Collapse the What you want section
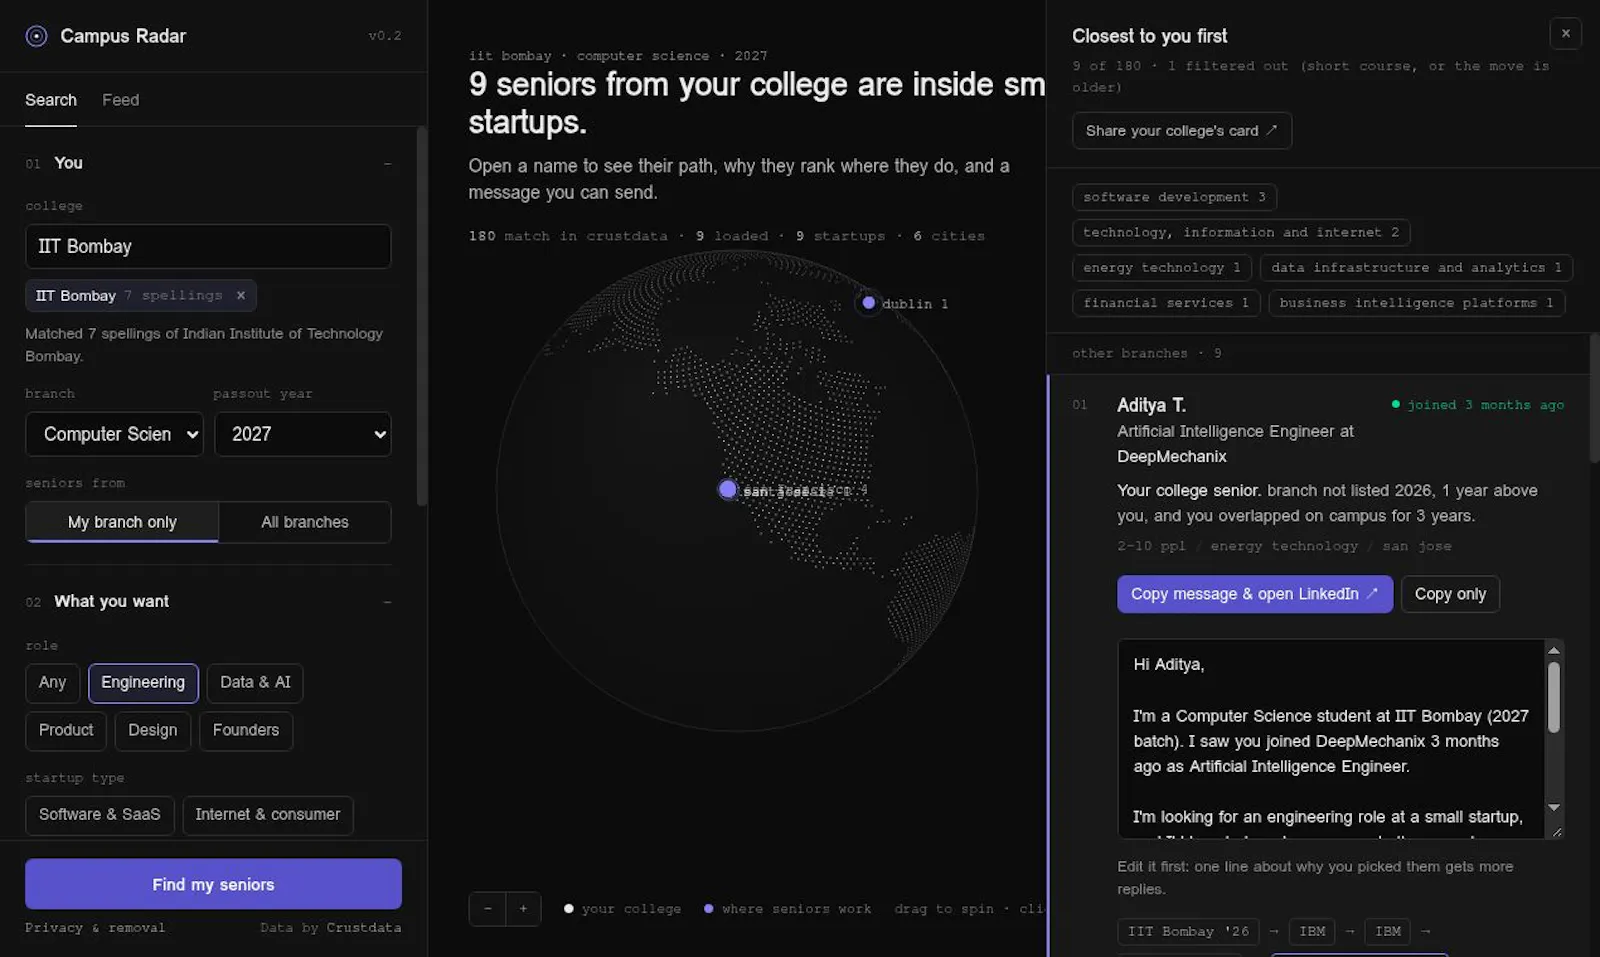 [387, 601]
